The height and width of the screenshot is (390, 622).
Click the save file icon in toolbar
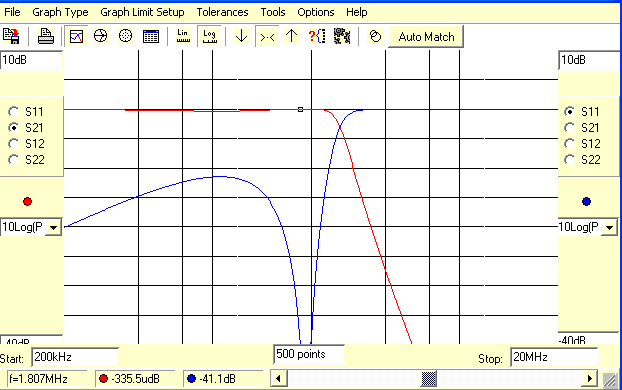12,36
